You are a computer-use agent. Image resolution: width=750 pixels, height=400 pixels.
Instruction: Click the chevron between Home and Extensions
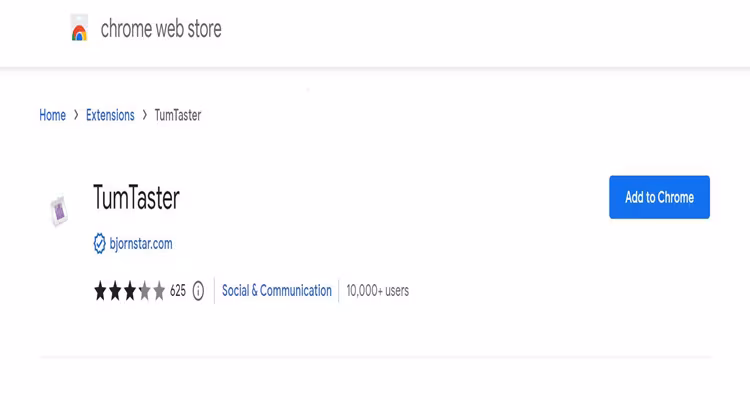[76, 115]
